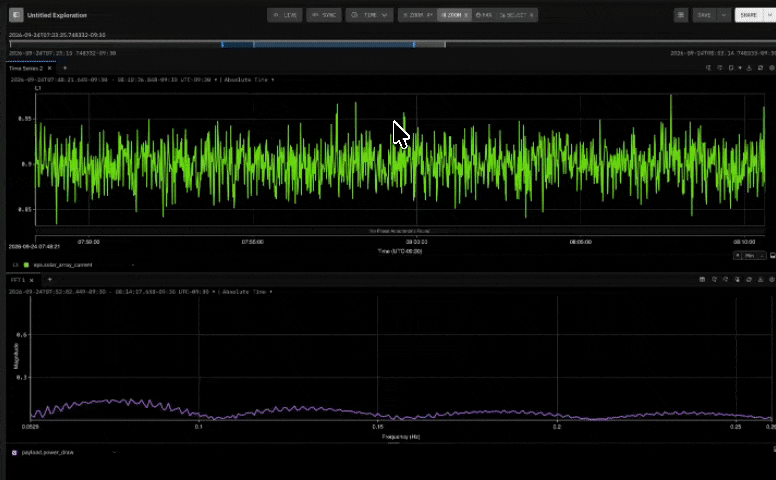776x480 pixels.
Task: Switch to the FFT 1 tab
Action: pyautogui.click(x=18, y=280)
